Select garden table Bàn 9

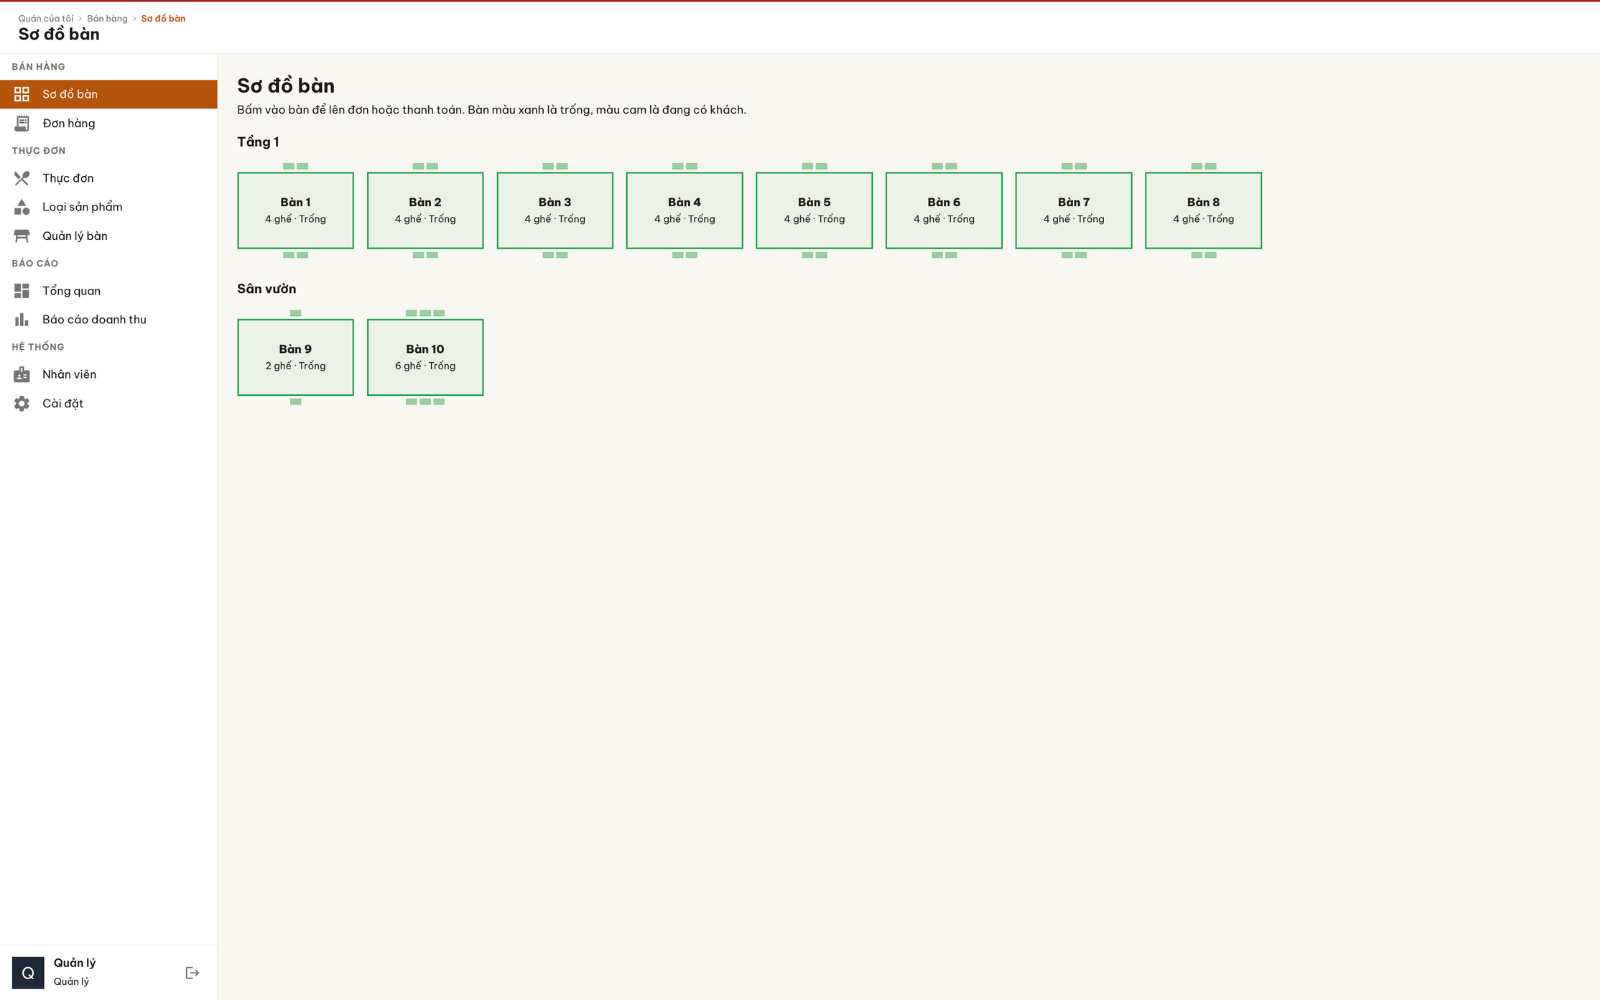295,357
